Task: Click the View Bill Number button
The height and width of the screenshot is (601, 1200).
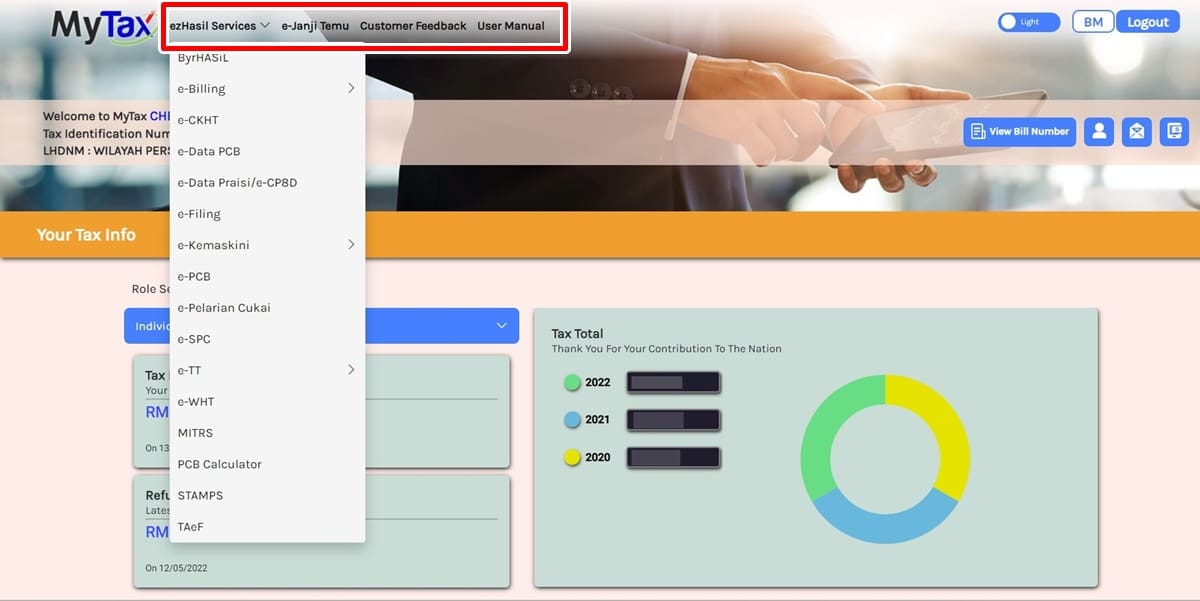Action: click(x=1019, y=131)
